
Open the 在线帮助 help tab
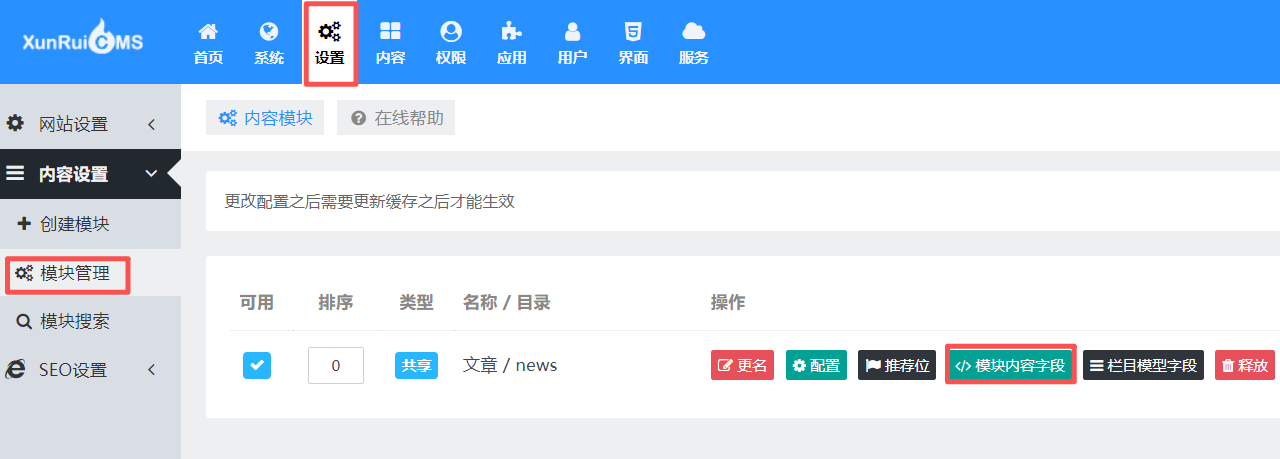pyautogui.click(x=396, y=118)
